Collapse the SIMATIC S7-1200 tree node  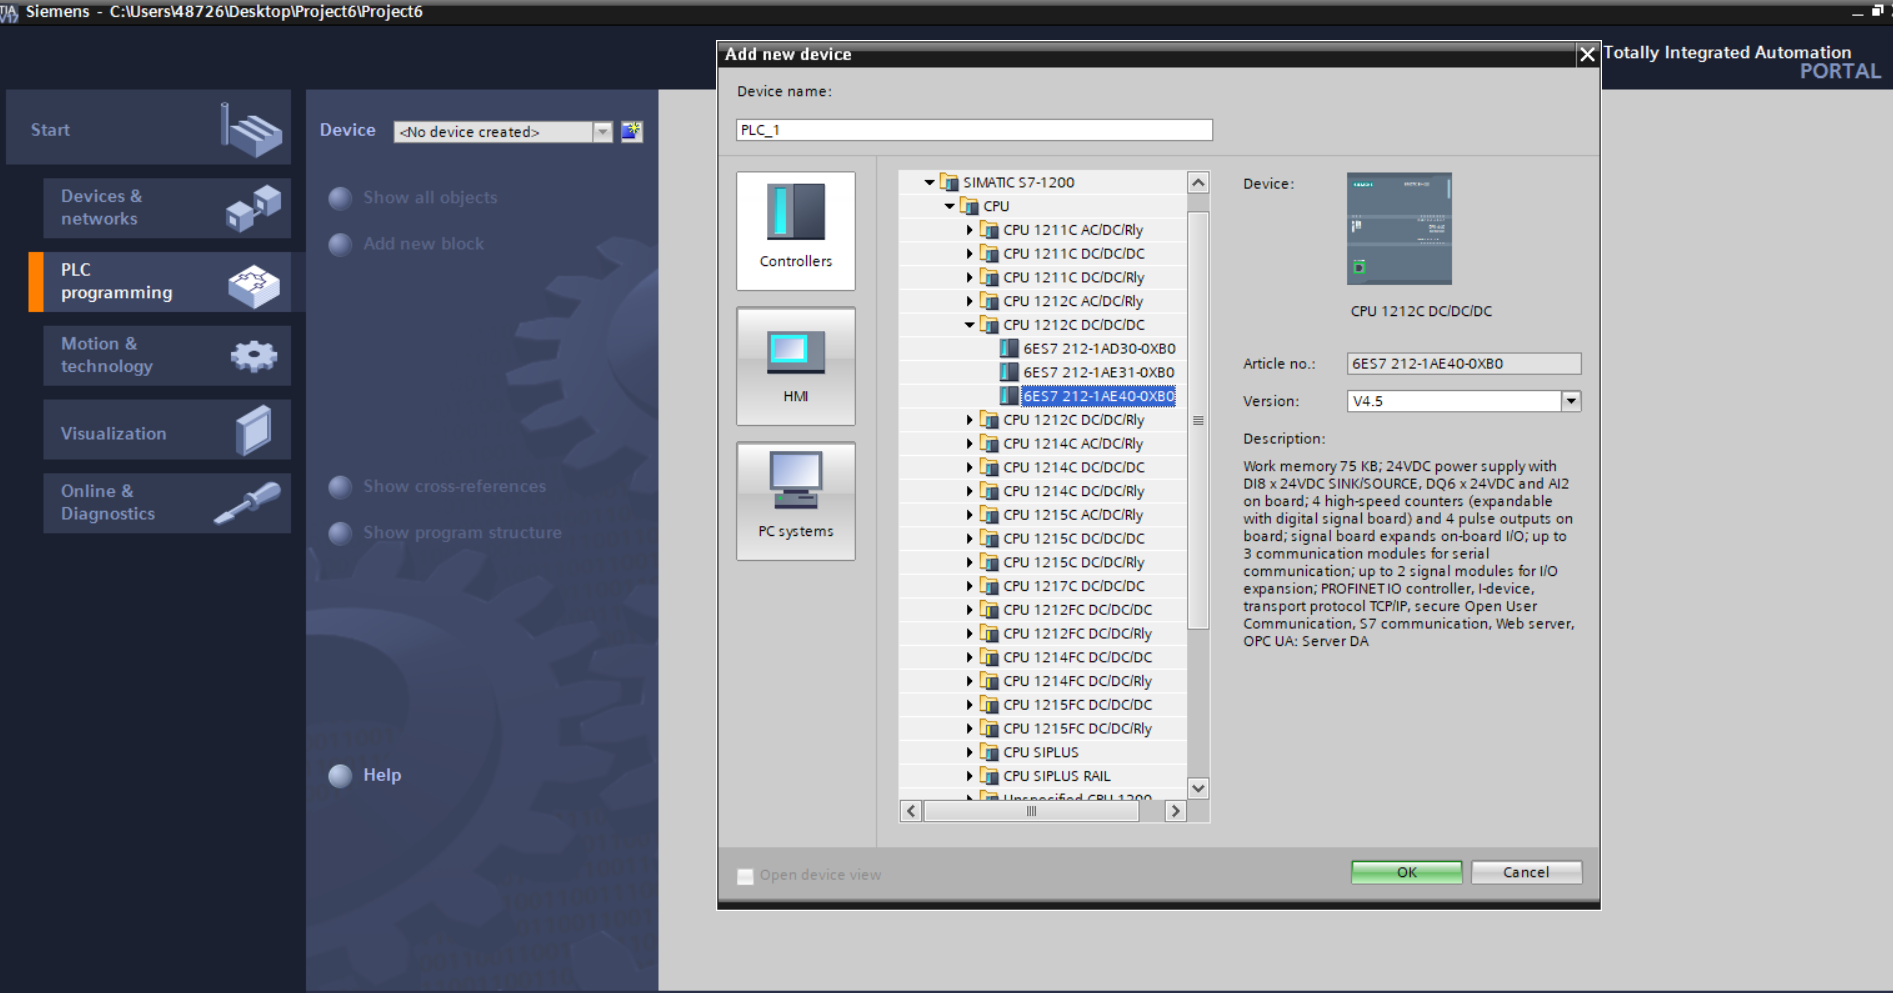[929, 182]
